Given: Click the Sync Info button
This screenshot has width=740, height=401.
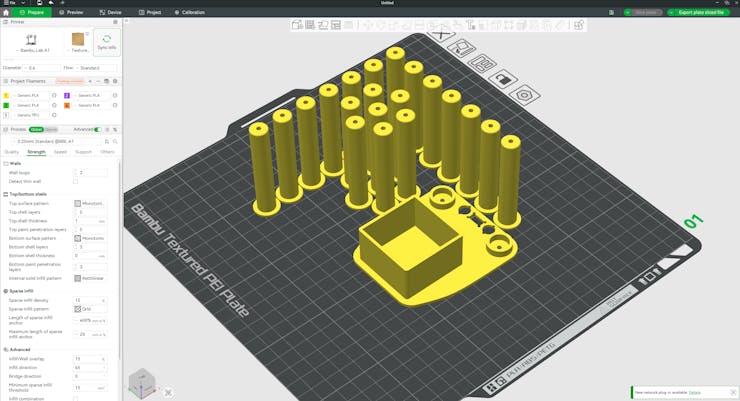Looking at the screenshot, I should pos(107,42).
